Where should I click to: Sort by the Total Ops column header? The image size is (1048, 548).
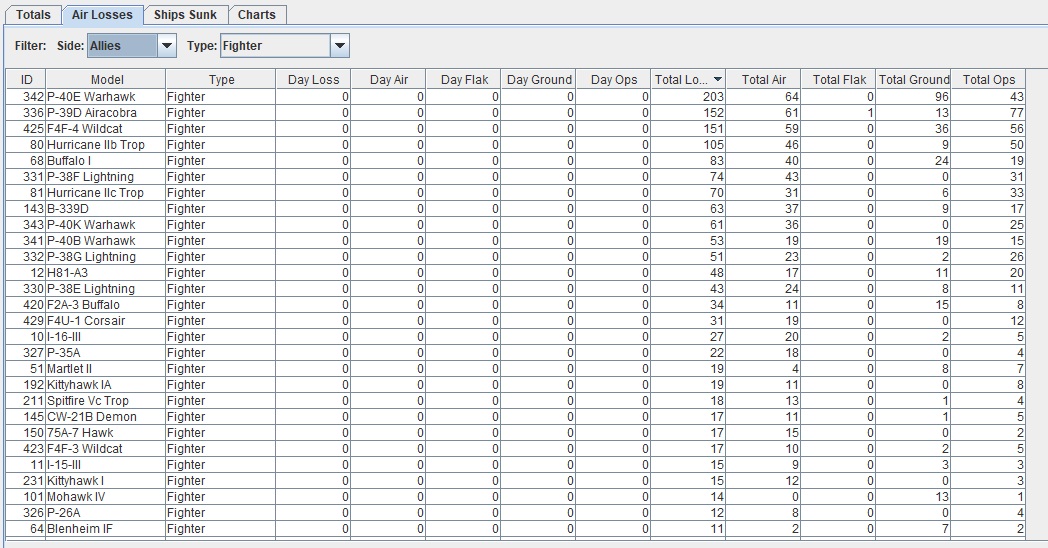tap(989, 80)
